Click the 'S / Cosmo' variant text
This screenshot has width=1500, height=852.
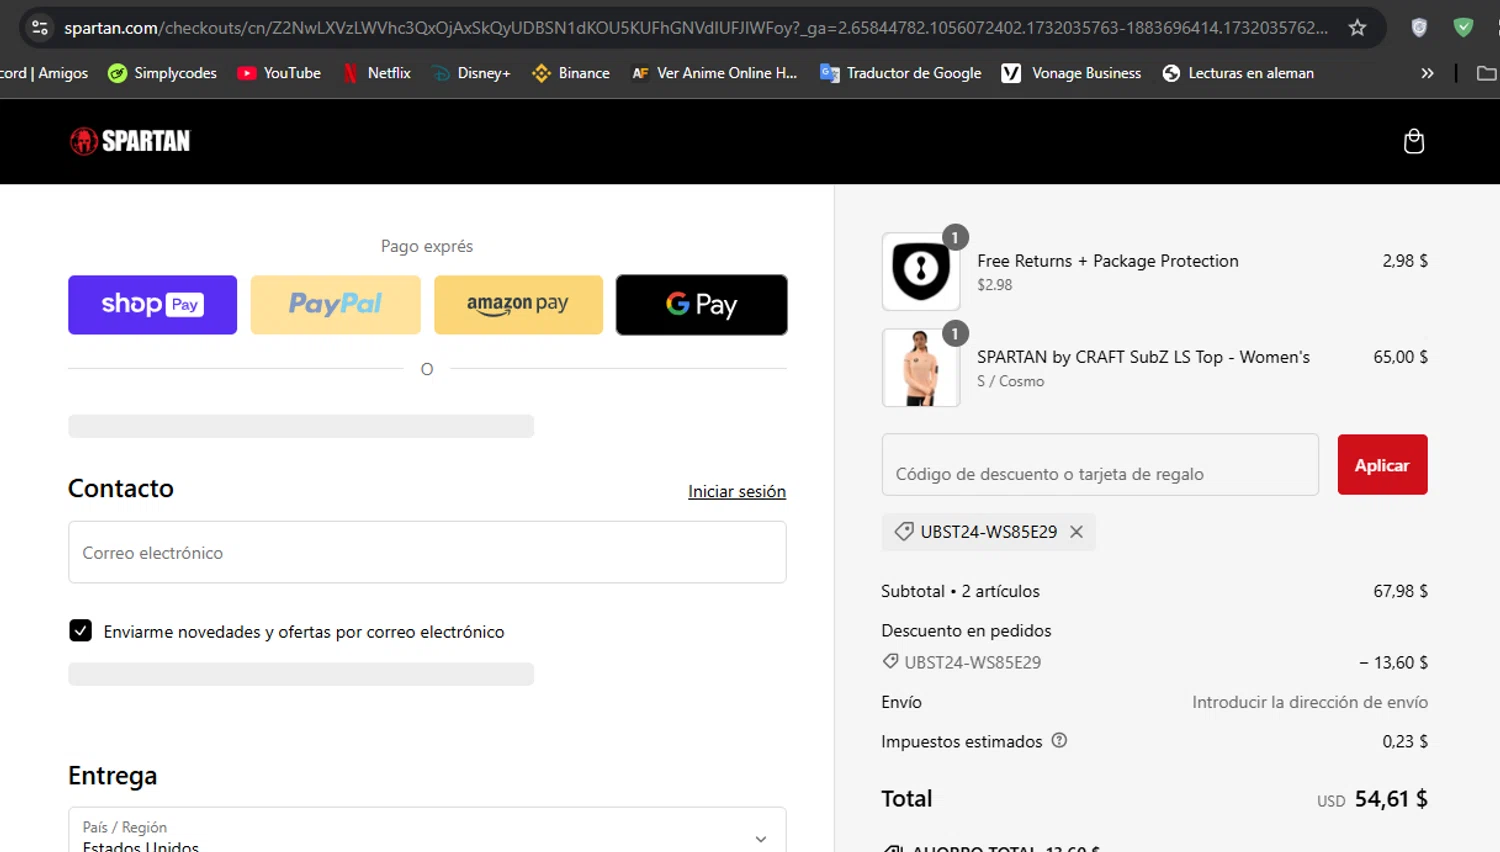[x=1010, y=381]
